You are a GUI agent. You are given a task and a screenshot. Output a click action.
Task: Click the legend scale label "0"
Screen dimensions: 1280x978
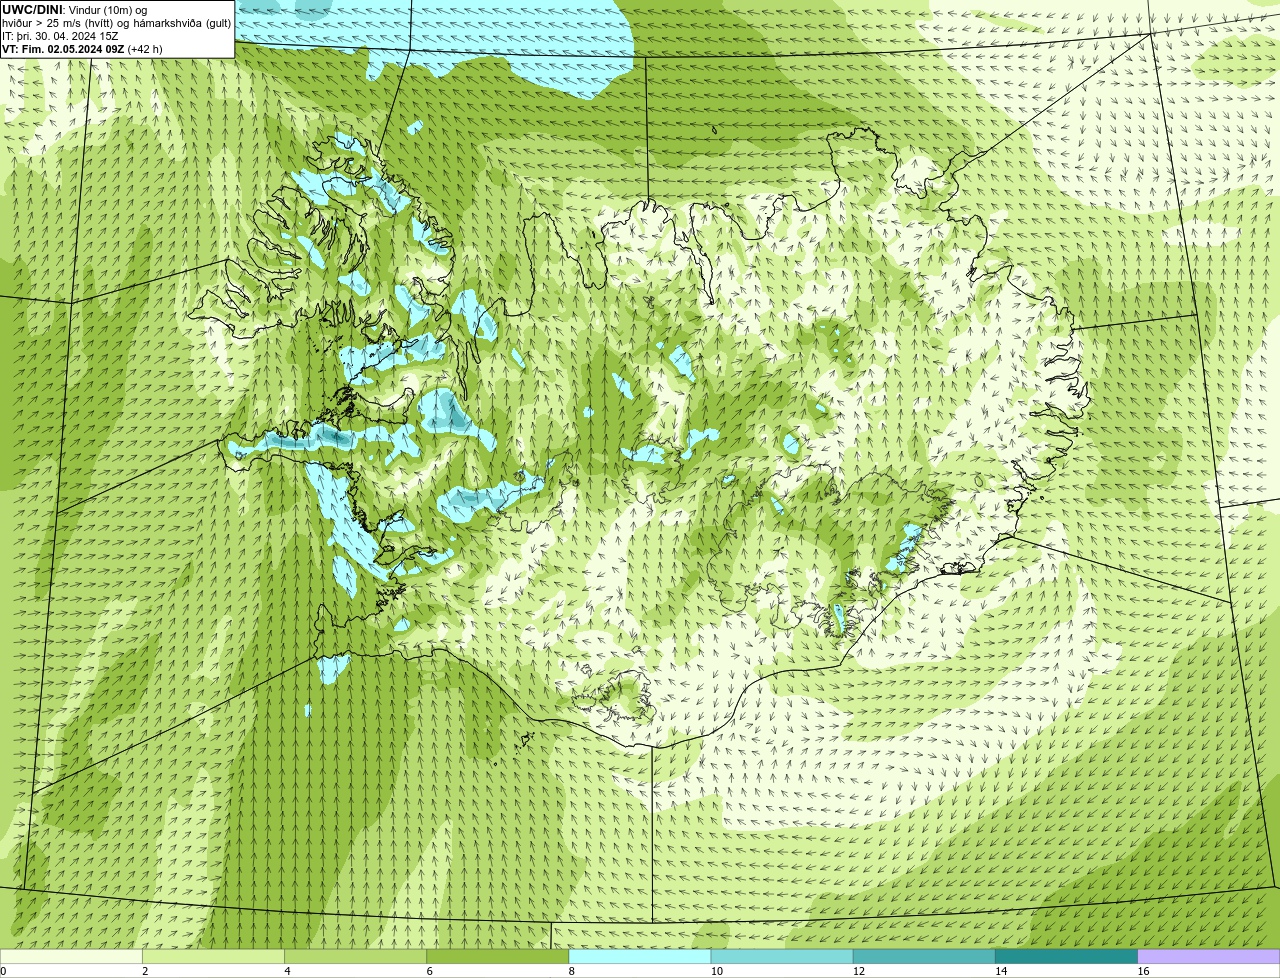point(3,971)
